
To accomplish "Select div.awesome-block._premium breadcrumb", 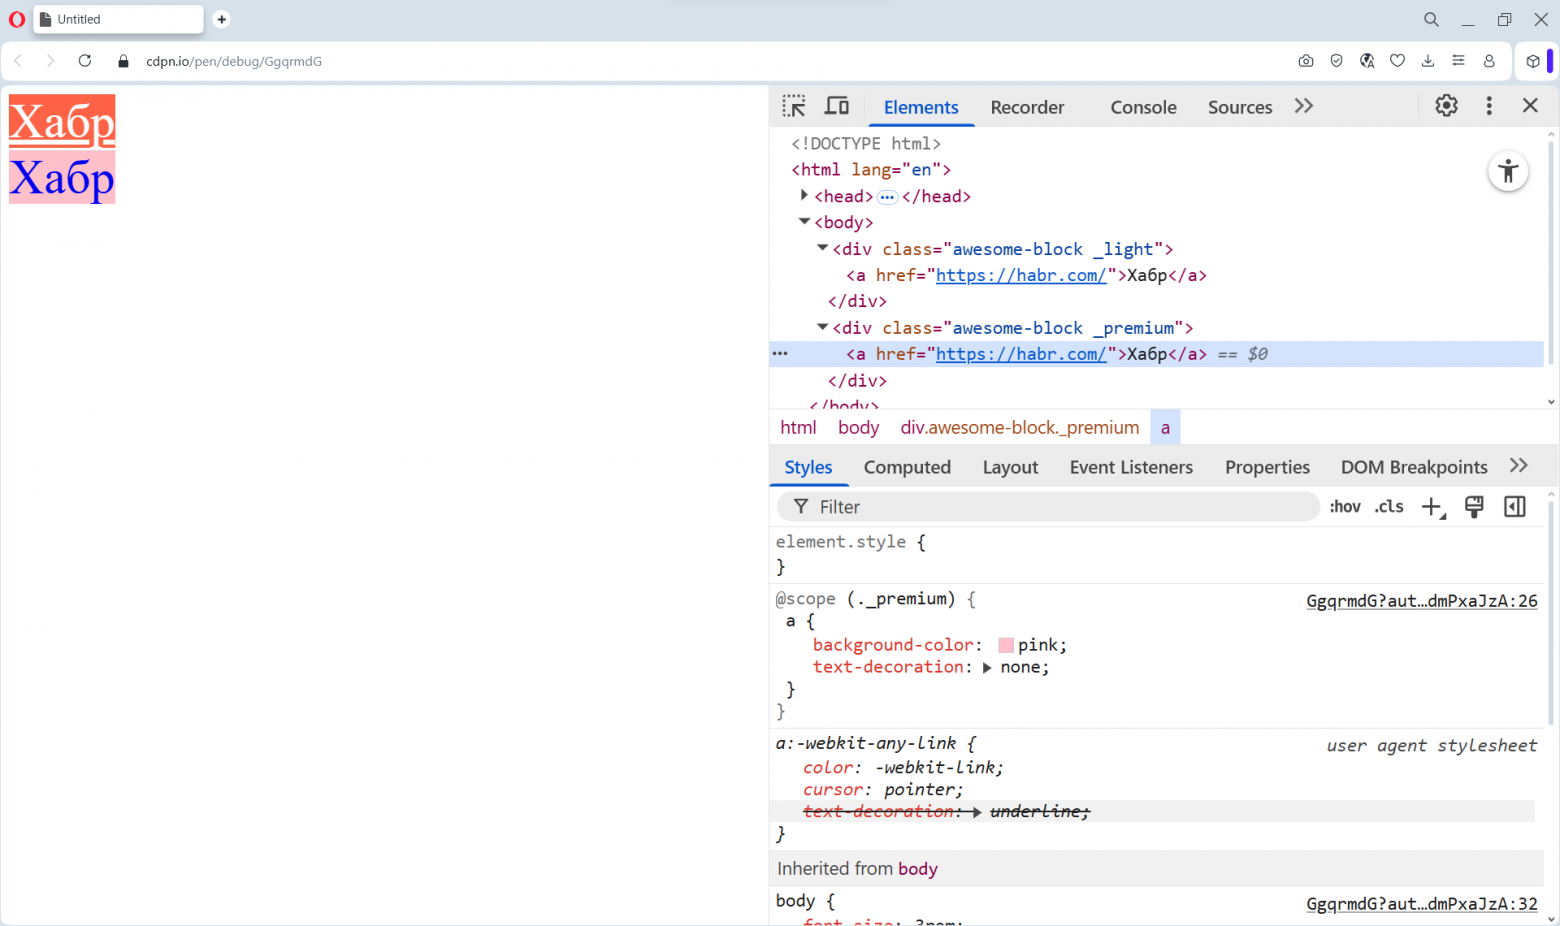I will pos(1020,427).
